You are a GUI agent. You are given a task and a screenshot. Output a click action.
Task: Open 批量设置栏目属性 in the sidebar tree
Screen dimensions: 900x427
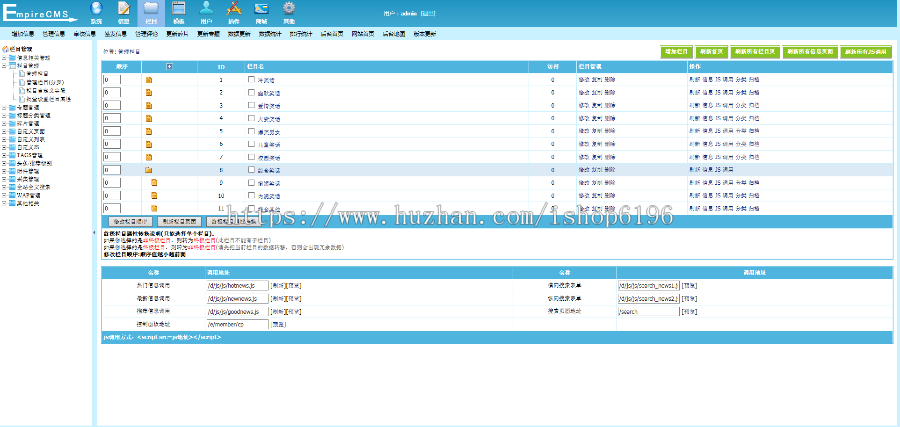coord(48,99)
